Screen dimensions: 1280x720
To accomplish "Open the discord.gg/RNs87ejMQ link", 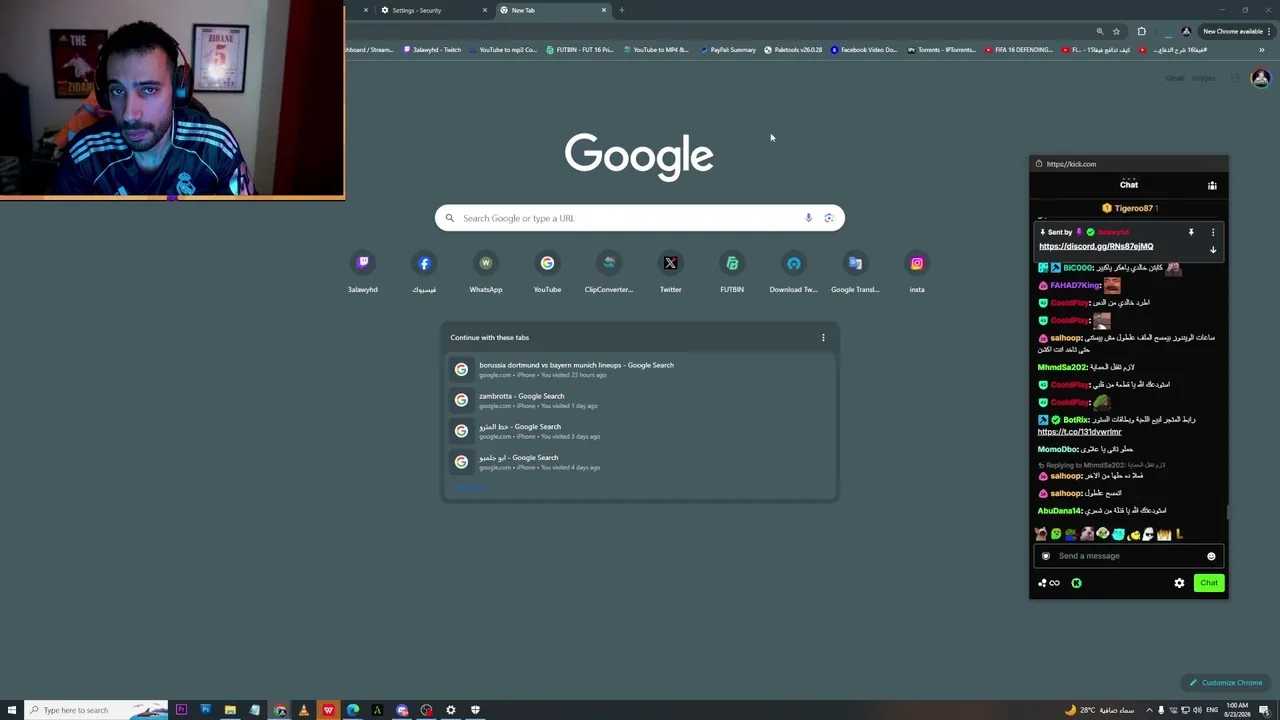I will (x=1096, y=246).
